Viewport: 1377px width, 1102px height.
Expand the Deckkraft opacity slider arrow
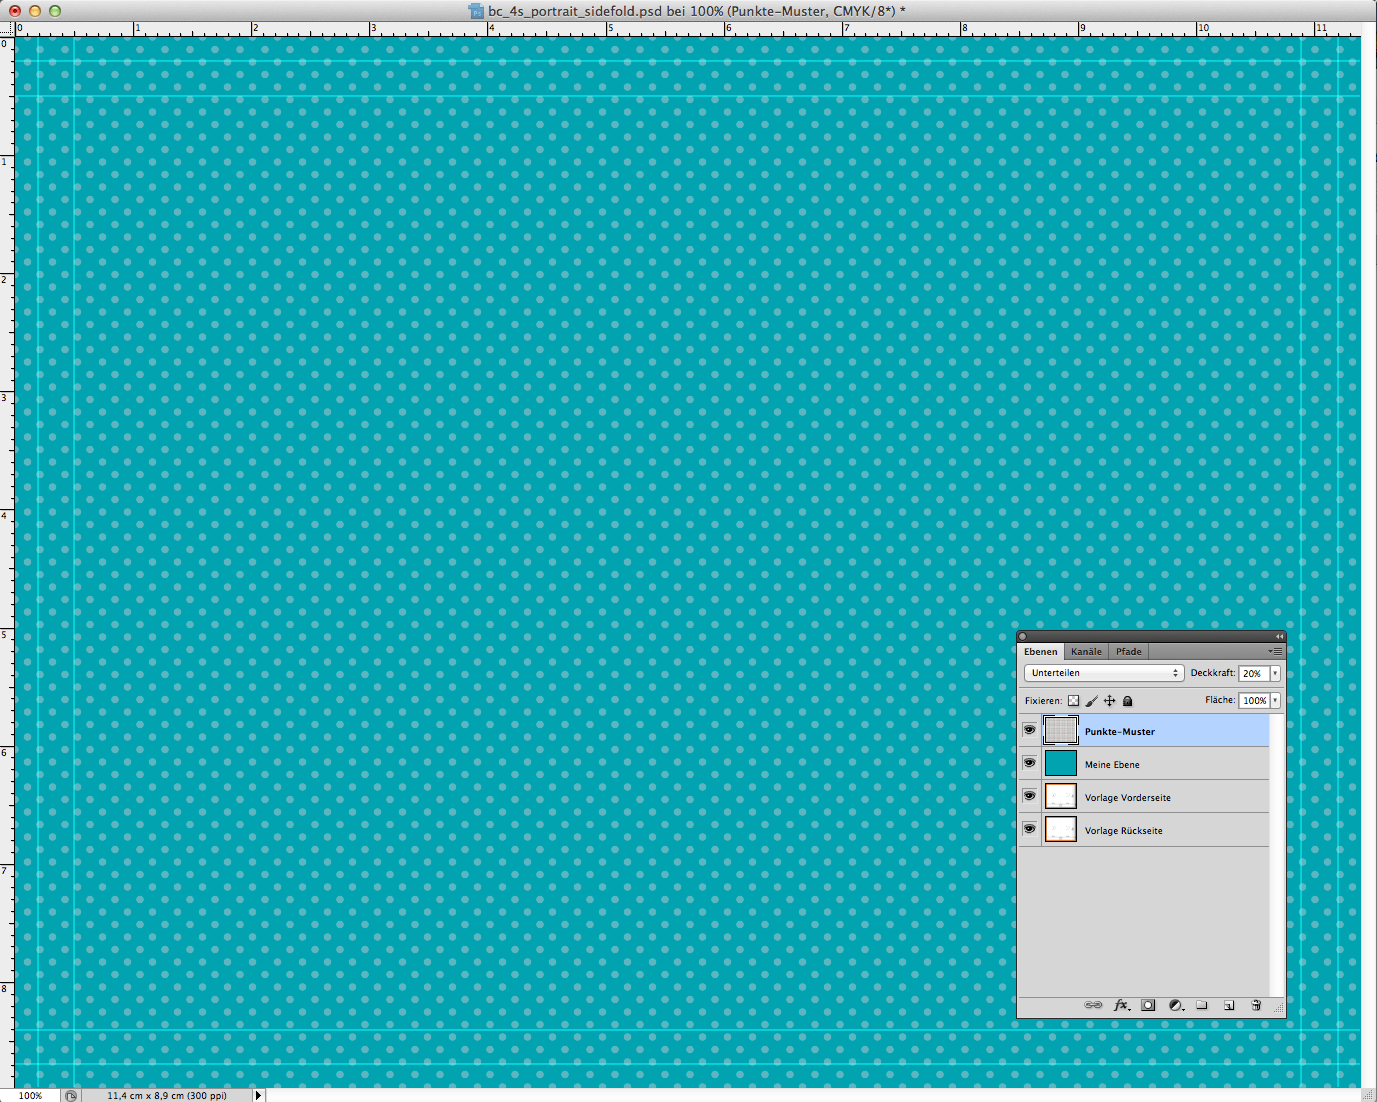point(1275,674)
